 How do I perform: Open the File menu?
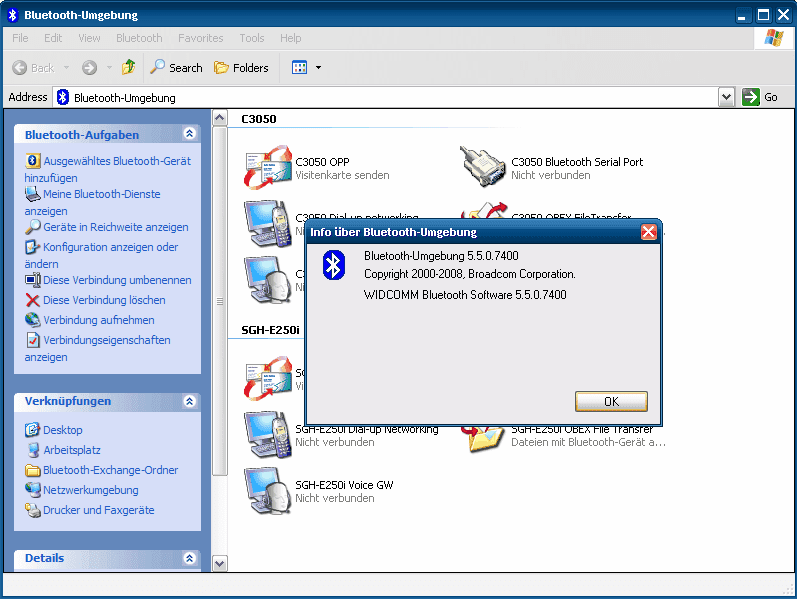(x=20, y=38)
